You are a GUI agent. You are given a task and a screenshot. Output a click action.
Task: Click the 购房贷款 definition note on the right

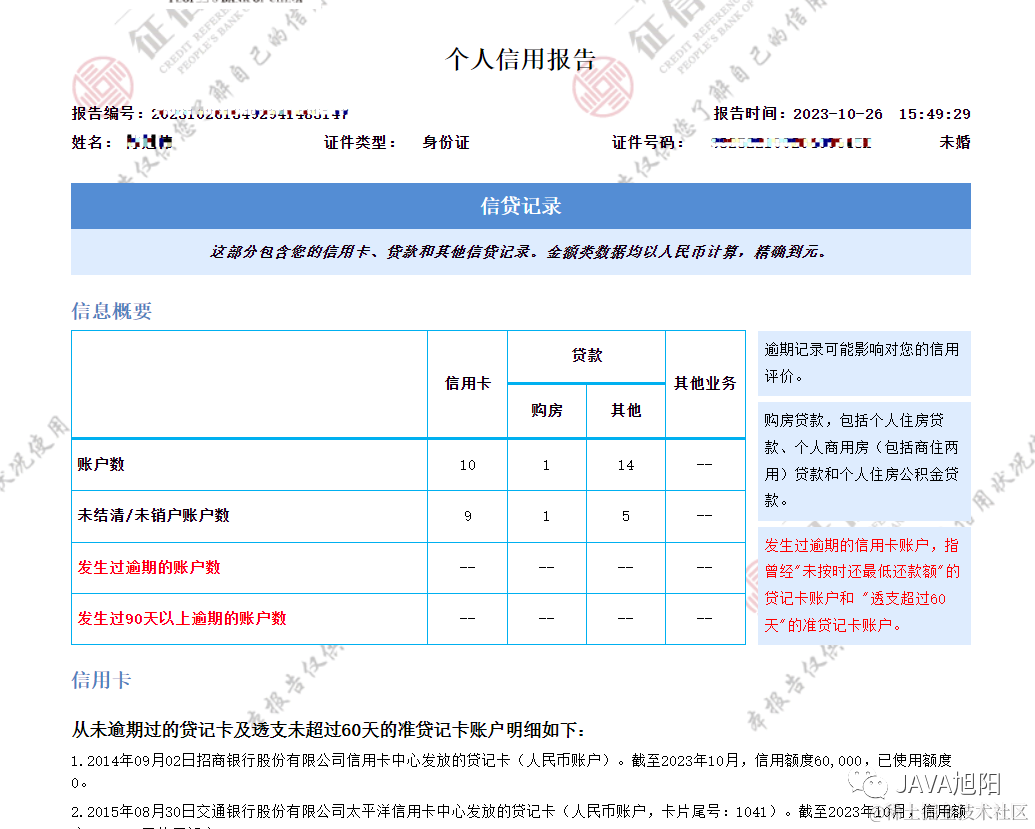tap(863, 460)
